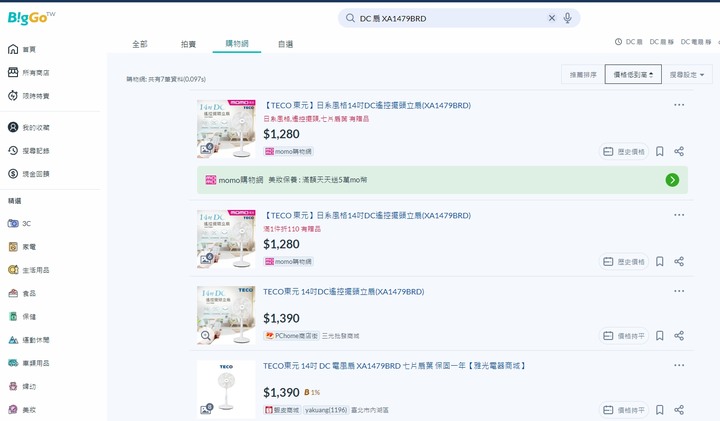Browse the 家電 category

point(22,247)
